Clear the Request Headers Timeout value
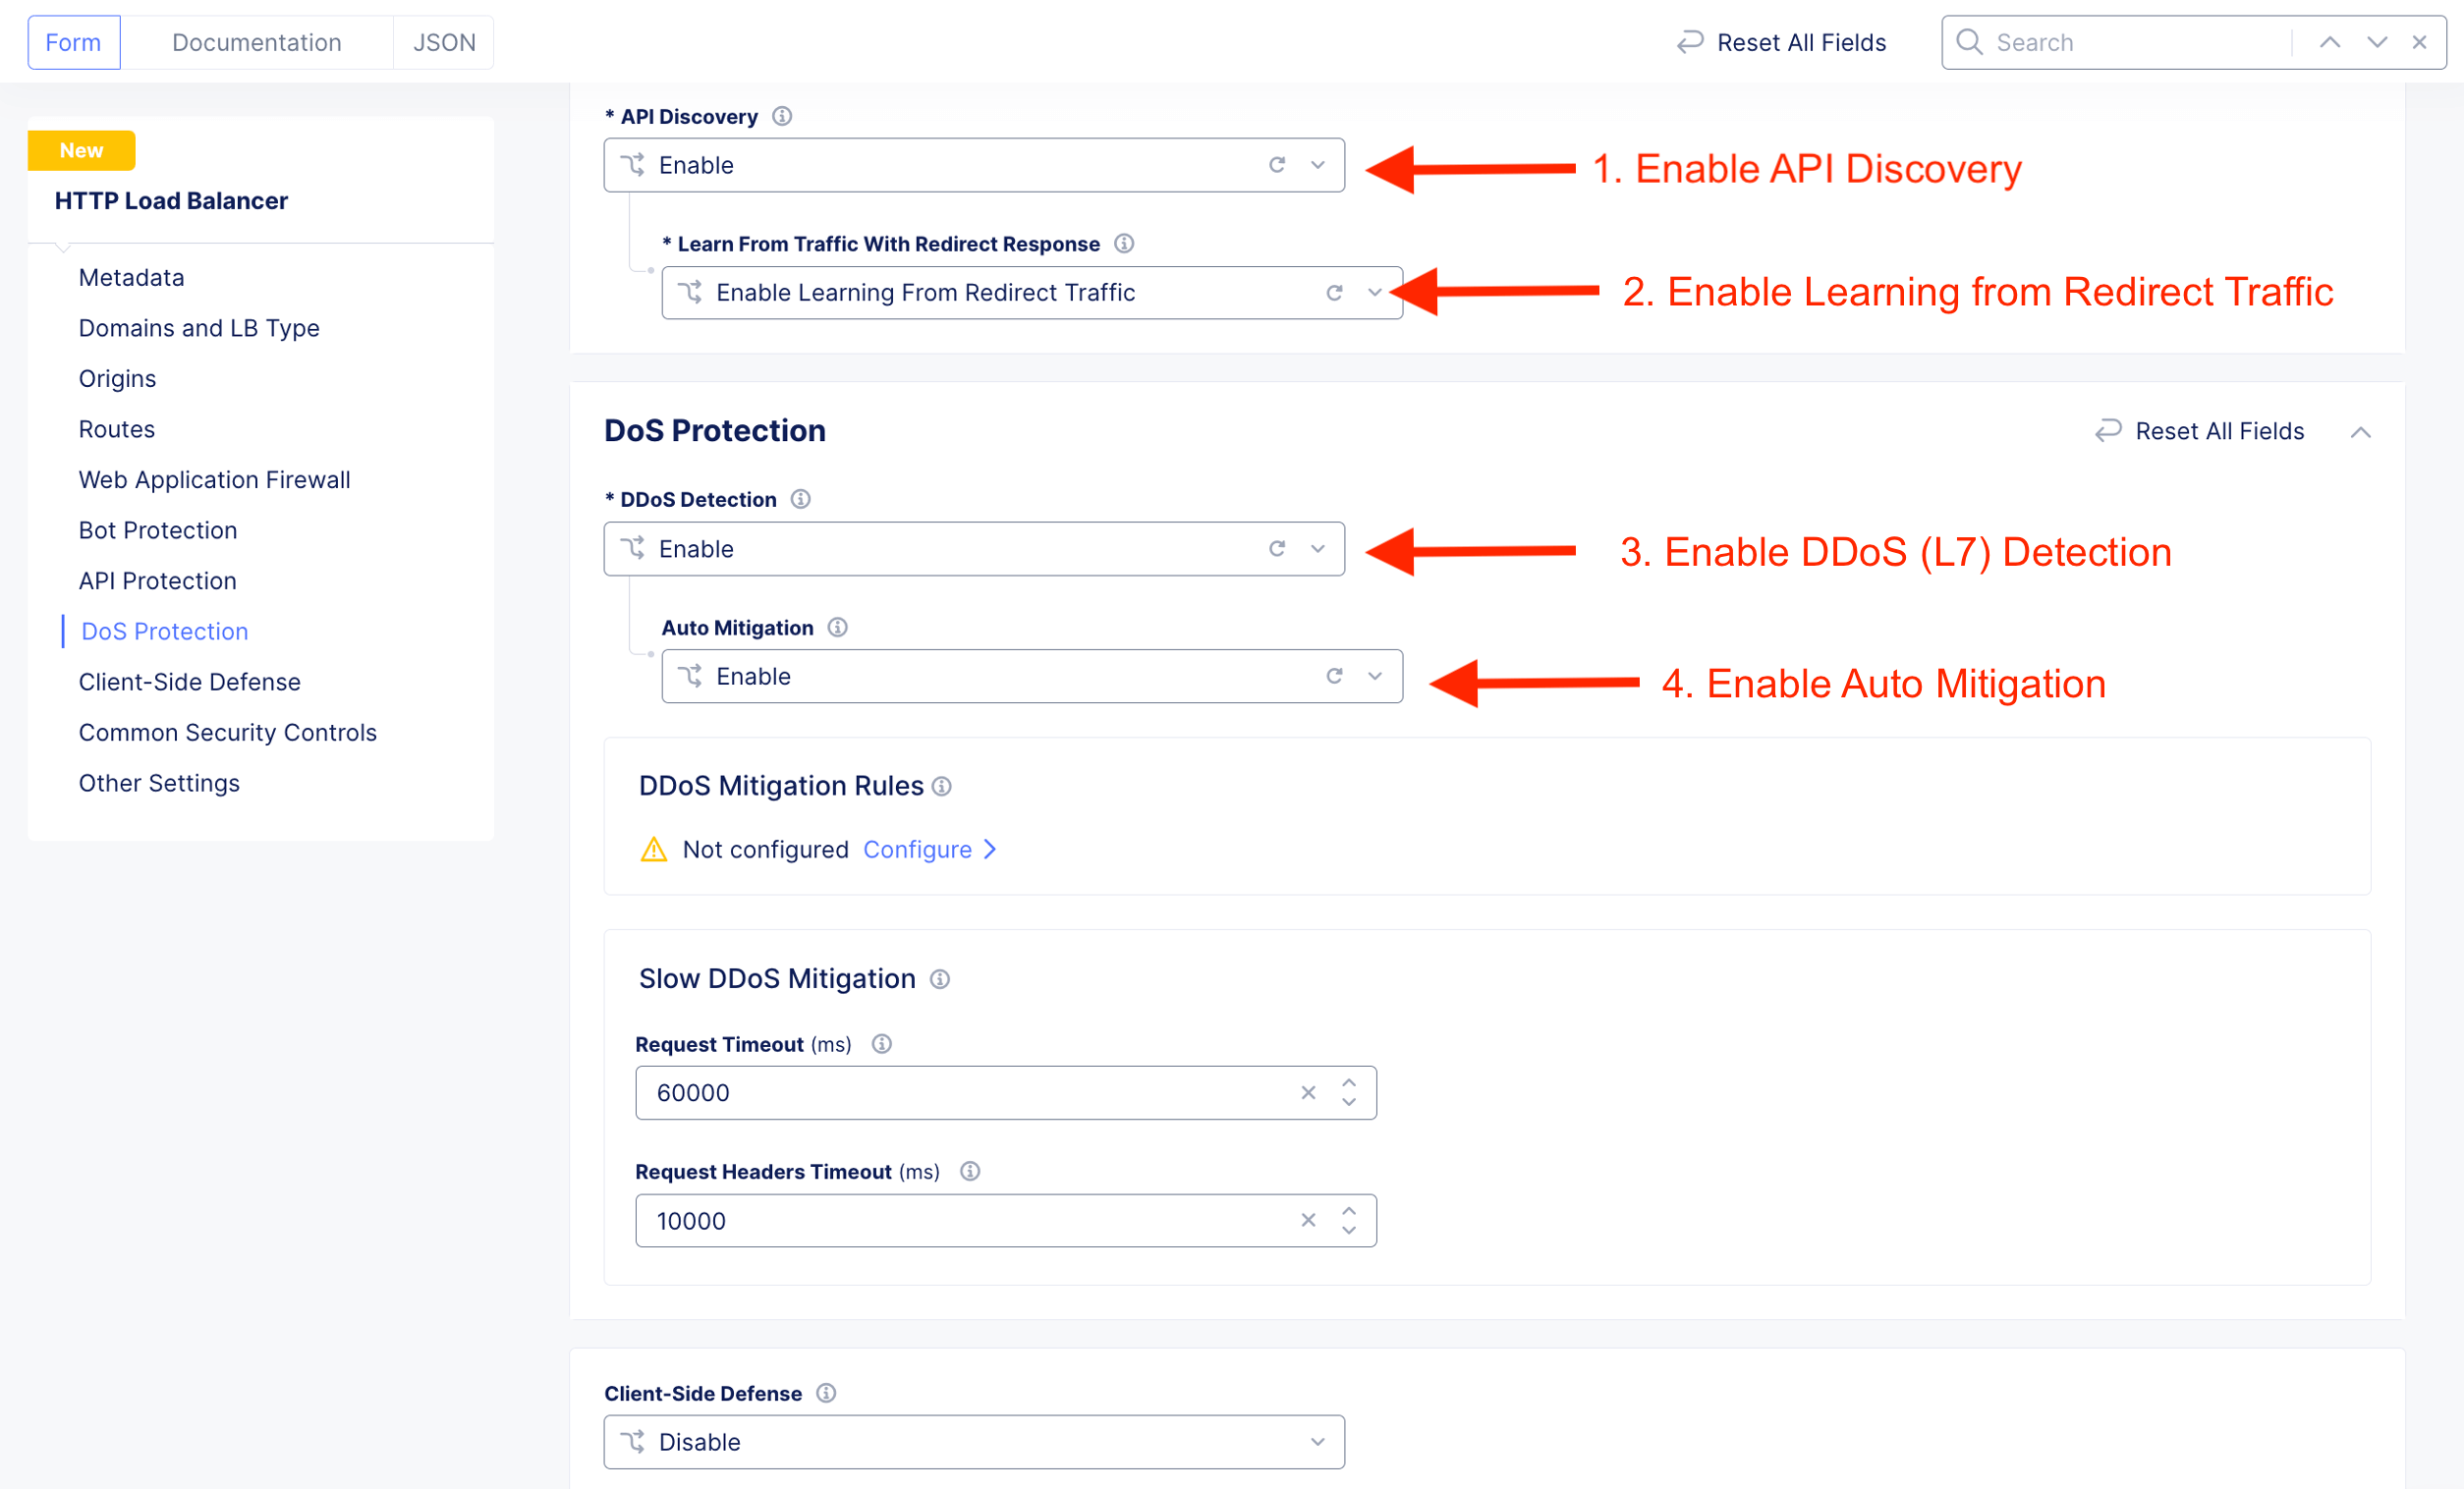 pyautogui.click(x=1307, y=1220)
